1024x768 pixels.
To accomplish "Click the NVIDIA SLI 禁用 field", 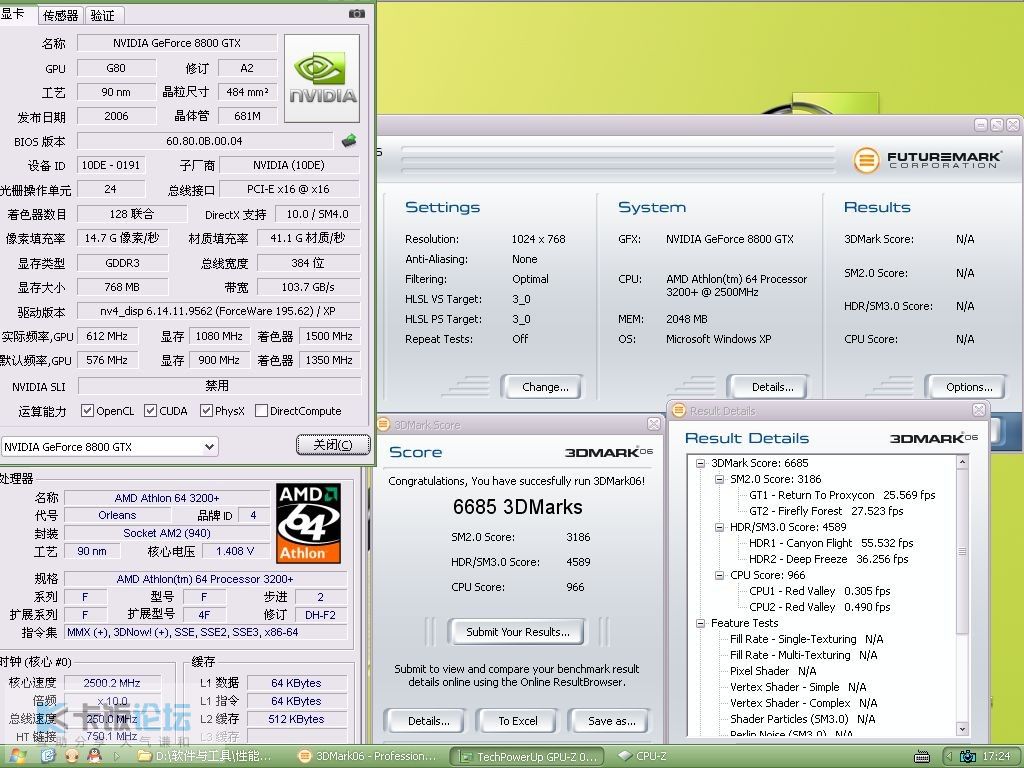I will tap(219, 385).
